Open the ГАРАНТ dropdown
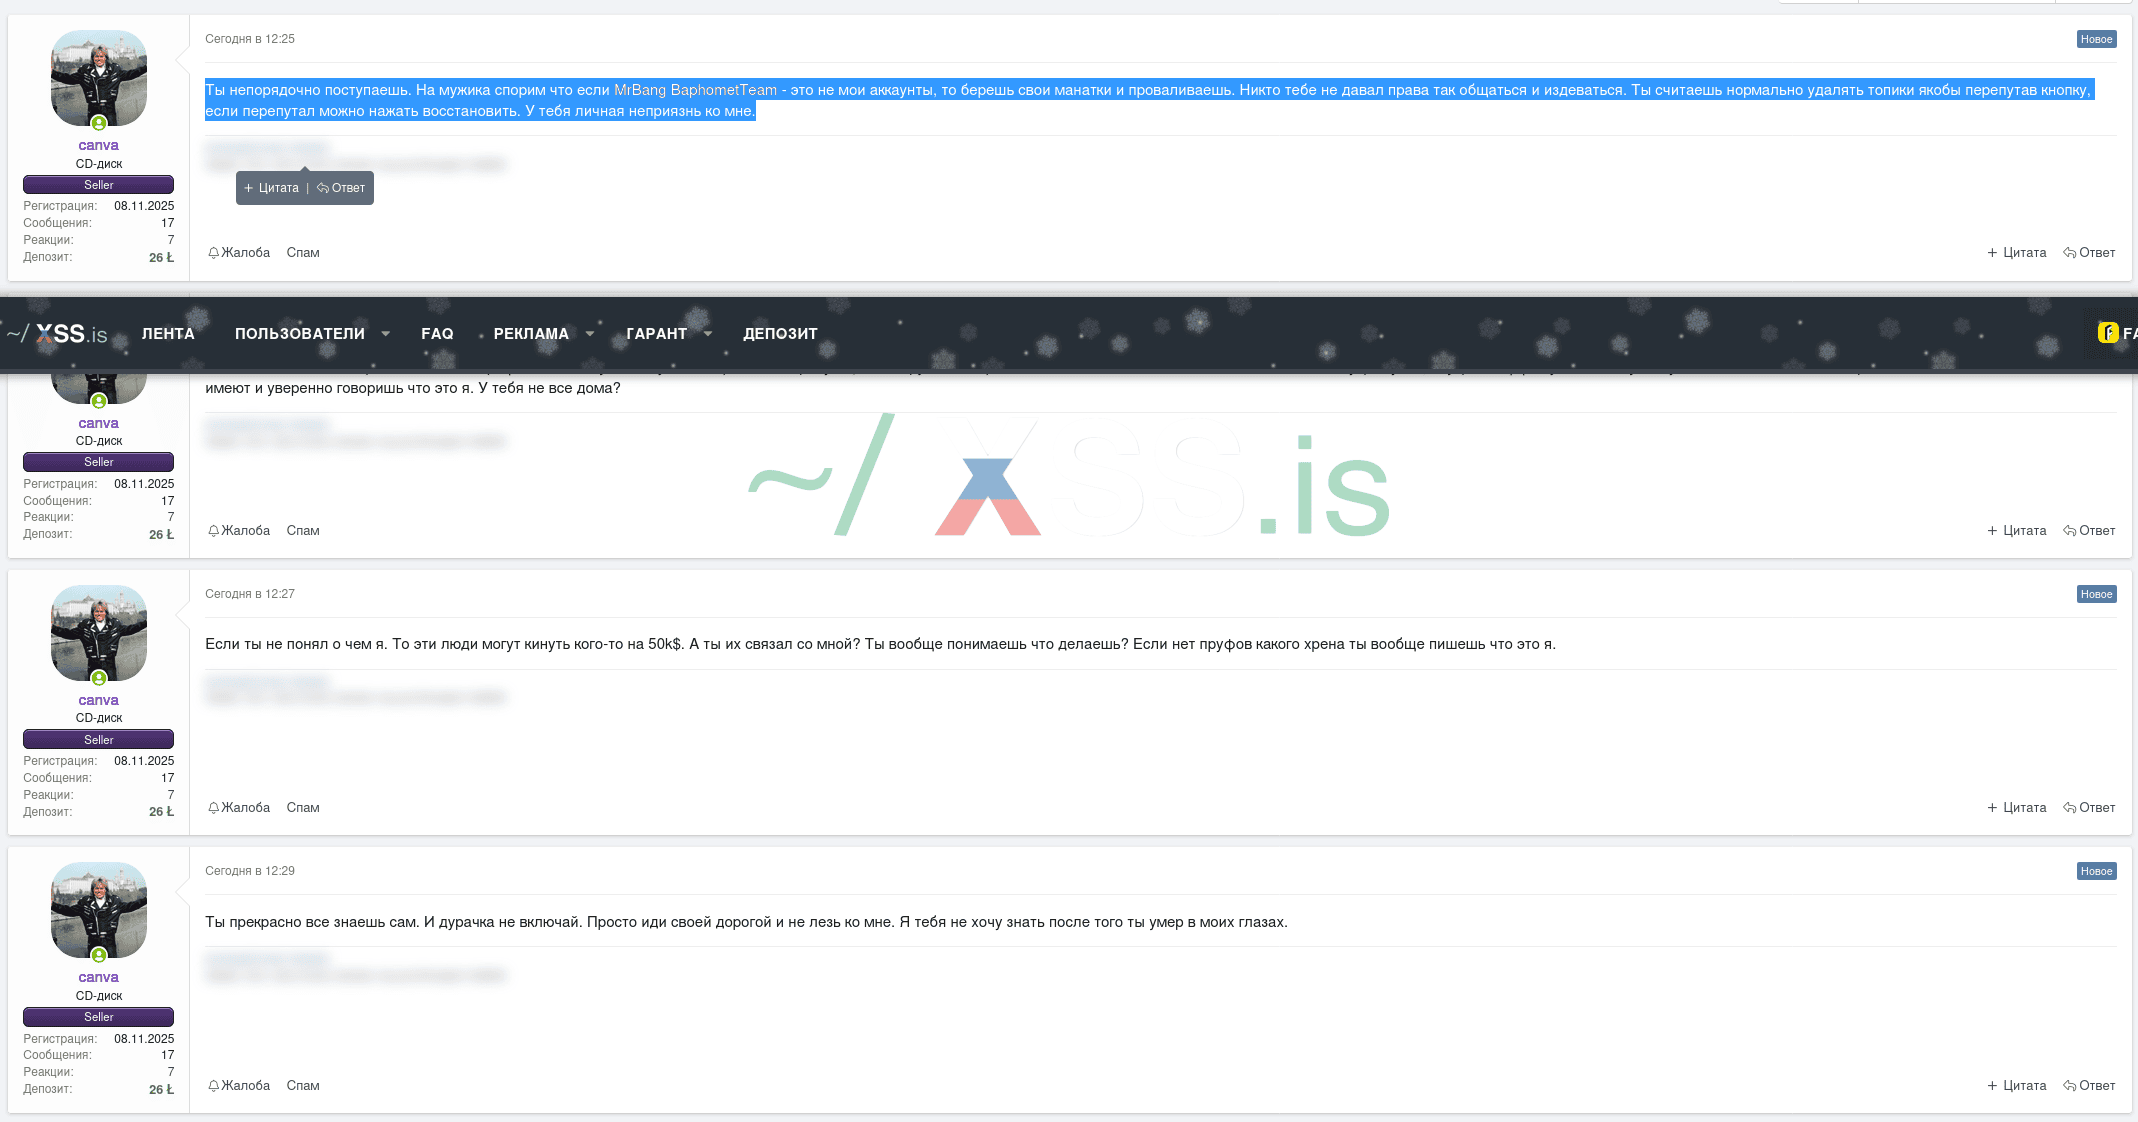 point(657,333)
